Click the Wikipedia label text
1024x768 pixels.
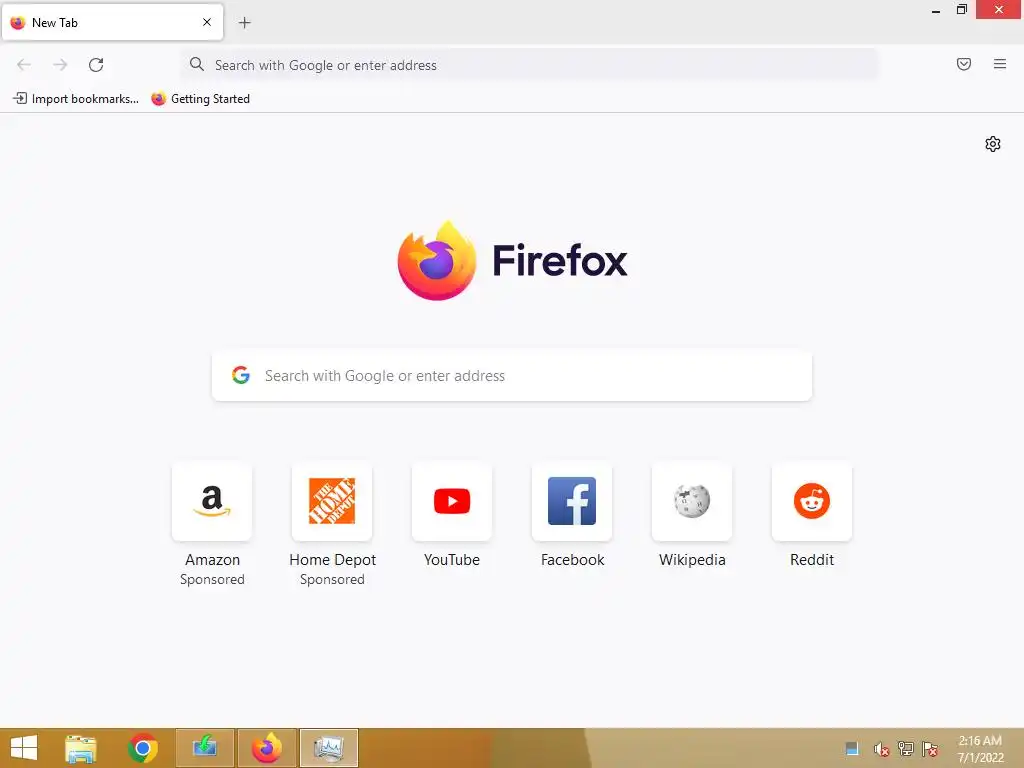coord(692,560)
